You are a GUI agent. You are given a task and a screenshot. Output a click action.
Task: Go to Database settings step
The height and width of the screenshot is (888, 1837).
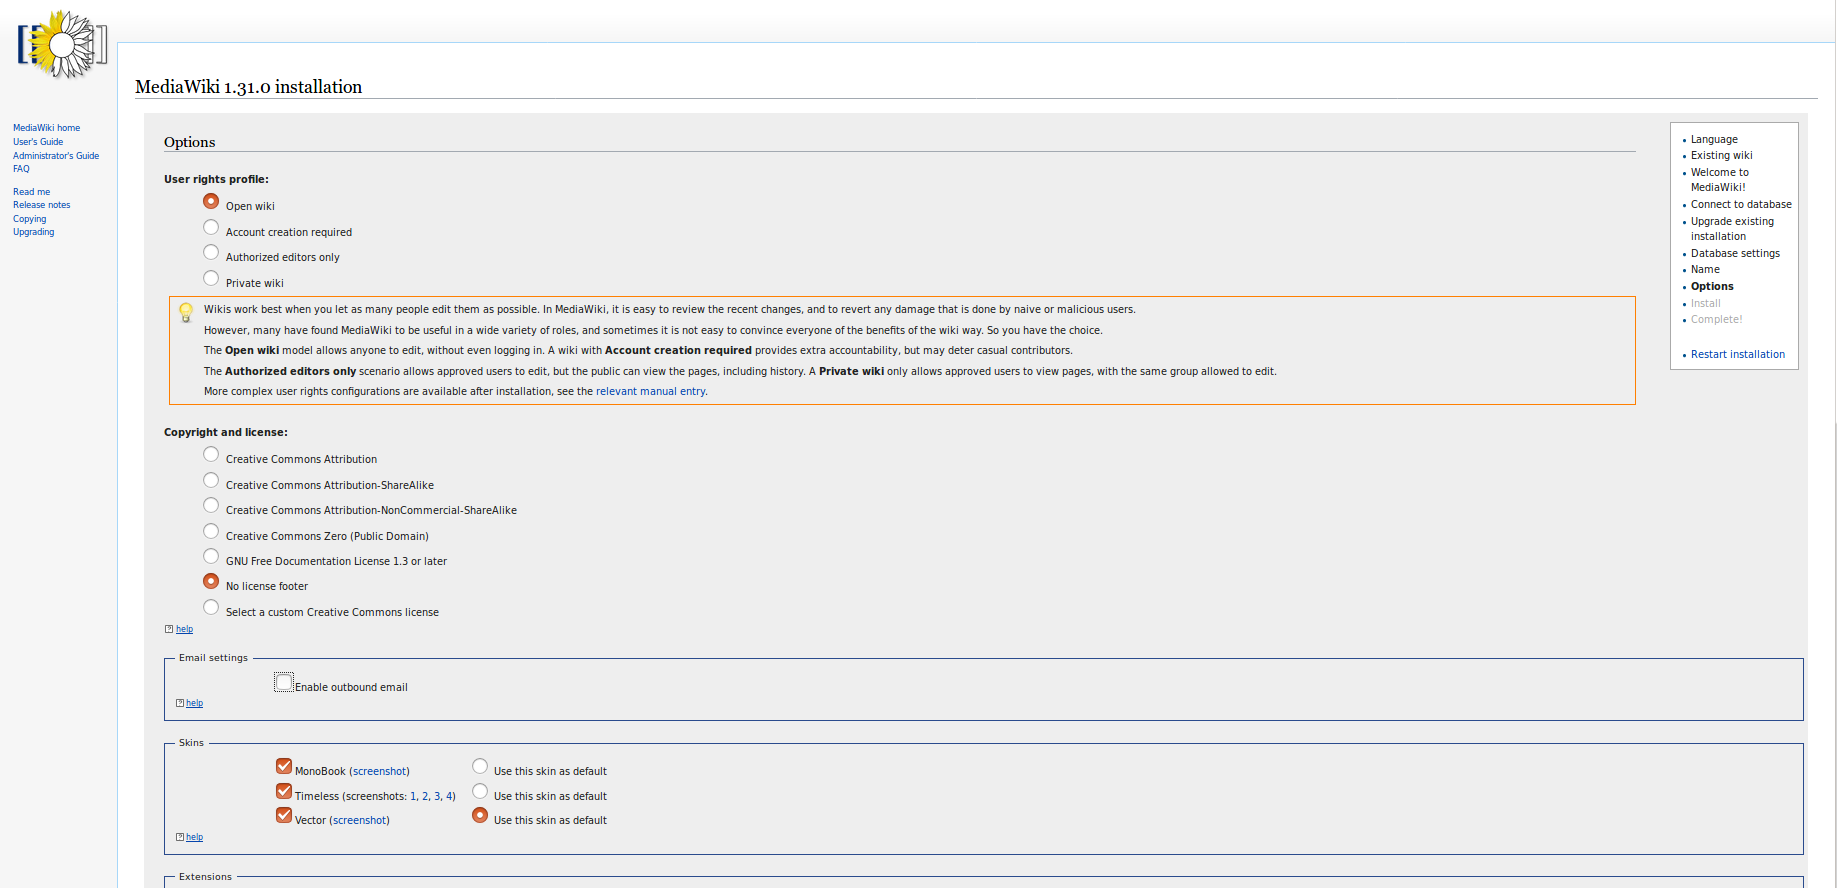(x=1735, y=253)
